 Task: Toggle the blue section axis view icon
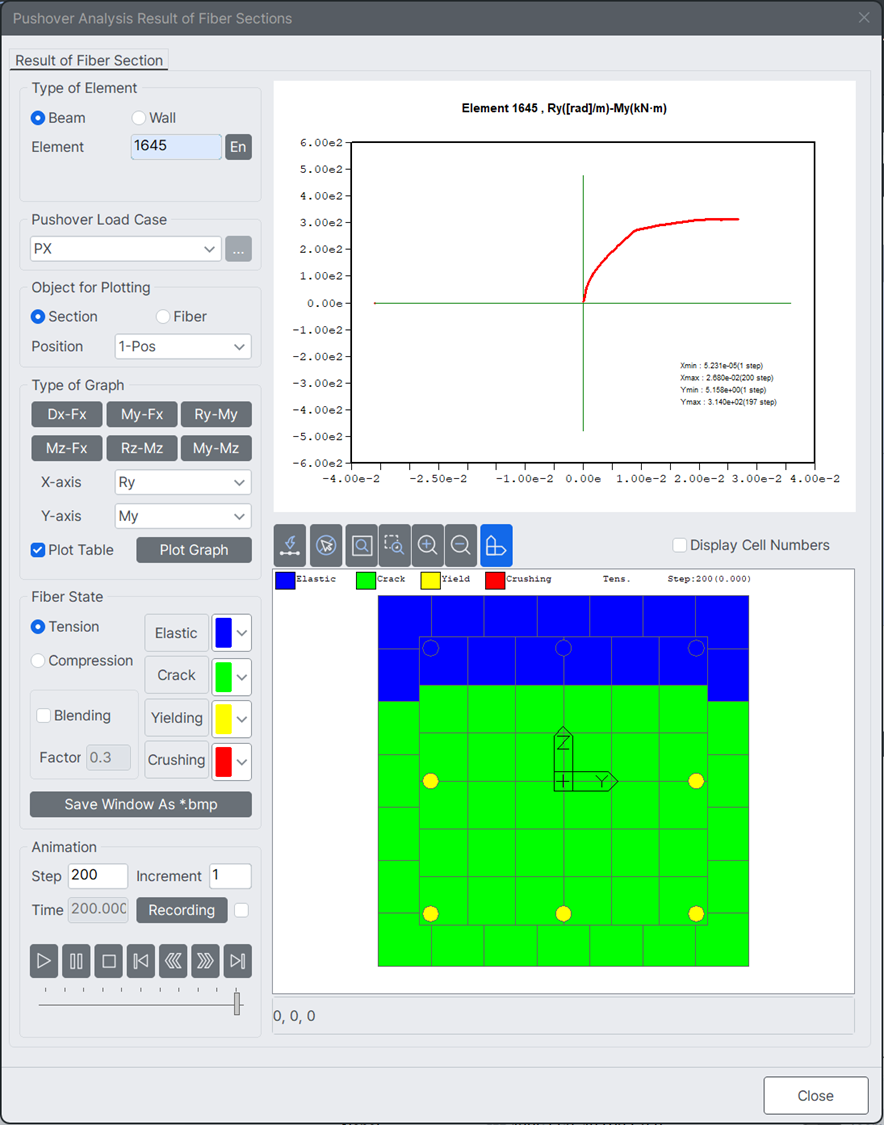pyautogui.click(x=497, y=545)
